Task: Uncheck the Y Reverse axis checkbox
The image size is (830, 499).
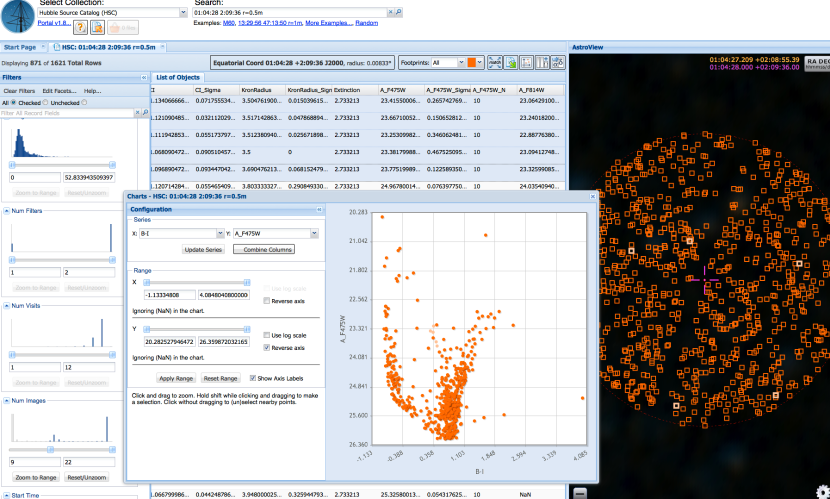Action: (266, 348)
